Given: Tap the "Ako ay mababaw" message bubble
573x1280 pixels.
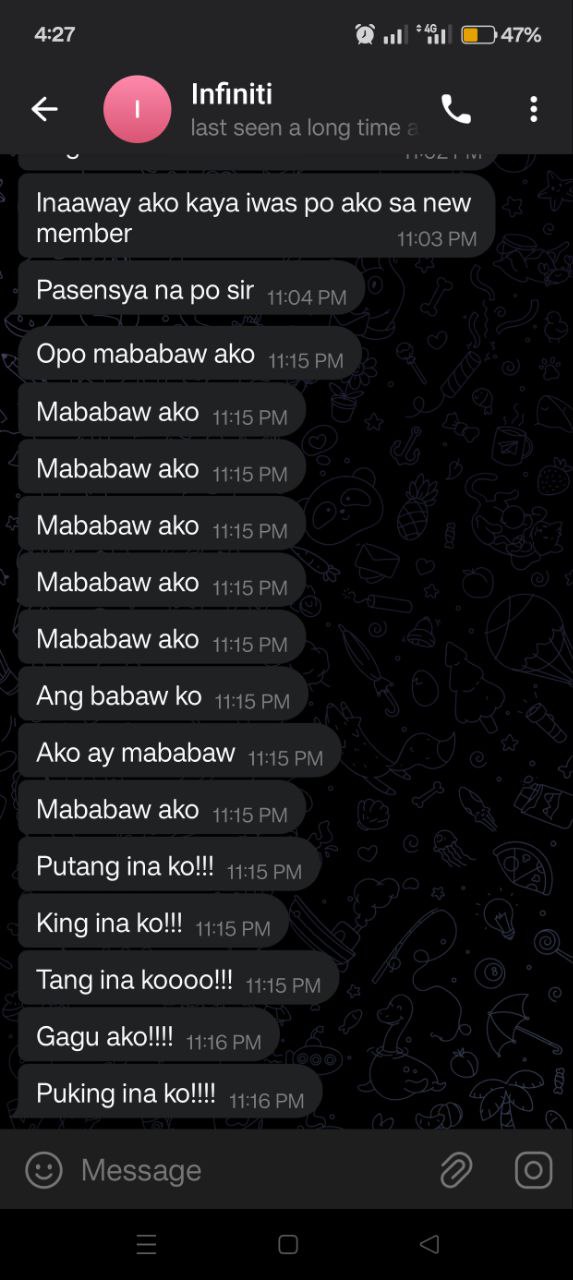Looking at the screenshot, I should point(179,753).
